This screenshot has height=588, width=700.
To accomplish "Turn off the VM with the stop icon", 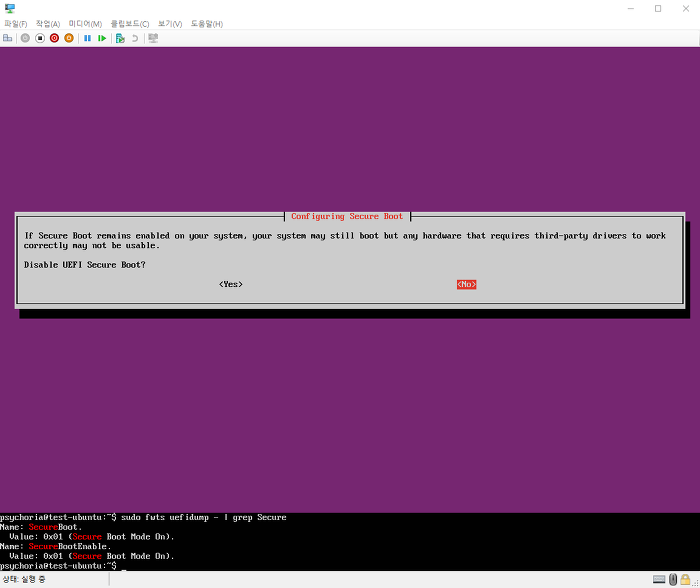I will click(x=40, y=38).
